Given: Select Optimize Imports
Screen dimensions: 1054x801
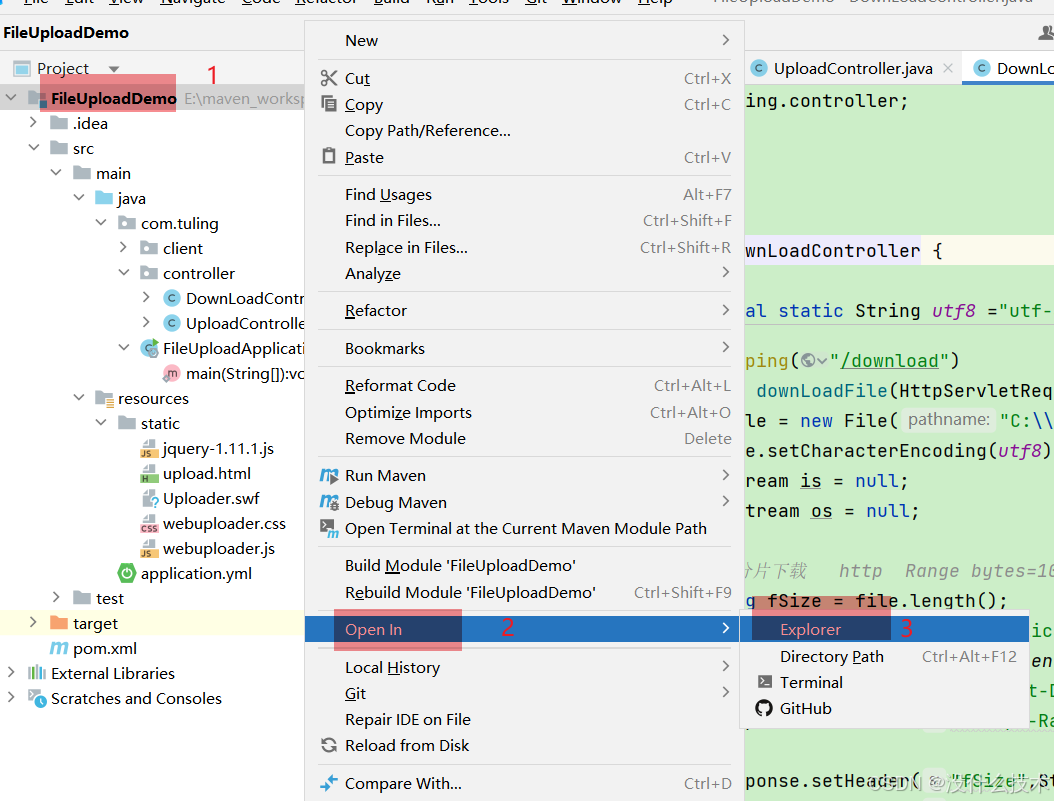Looking at the screenshot, I should pyautogui.click(x=524, y=413).
